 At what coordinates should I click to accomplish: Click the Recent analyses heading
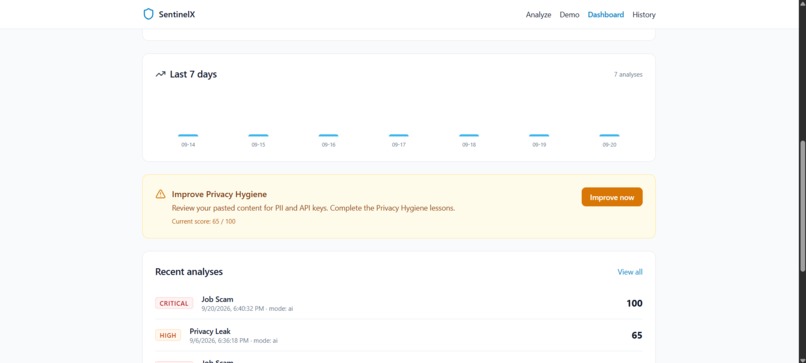(x=189, y=272)
